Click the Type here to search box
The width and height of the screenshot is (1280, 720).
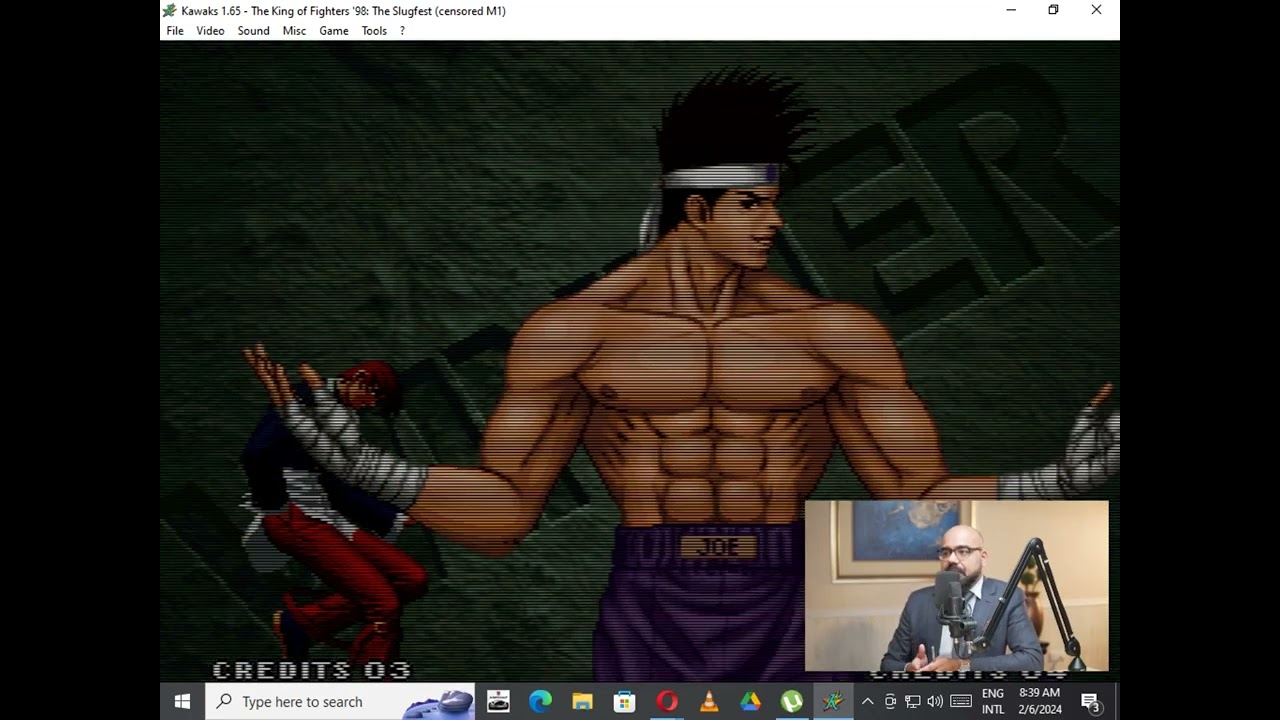click(x=340, y=702)
